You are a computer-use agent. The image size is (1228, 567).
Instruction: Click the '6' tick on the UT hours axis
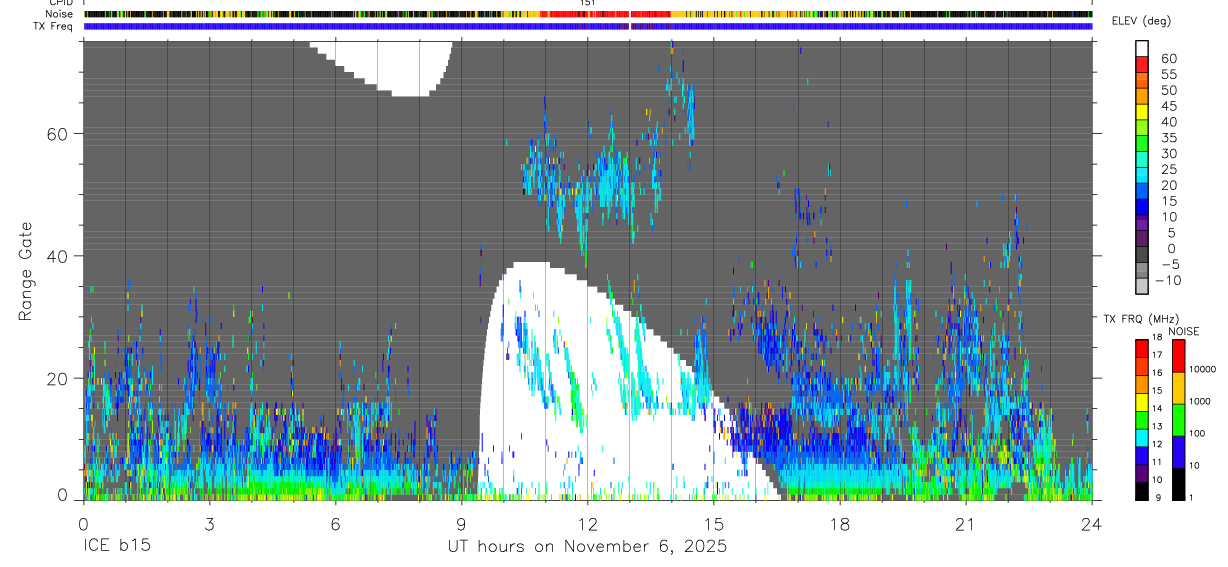pyautogui.click(x=335, y=523)
